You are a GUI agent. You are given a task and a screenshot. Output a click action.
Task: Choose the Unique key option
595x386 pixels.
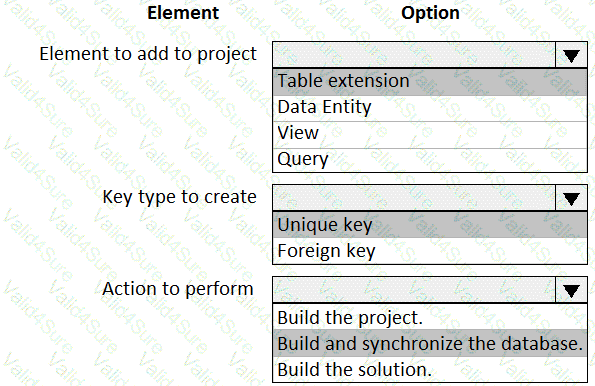pos(430,225)
